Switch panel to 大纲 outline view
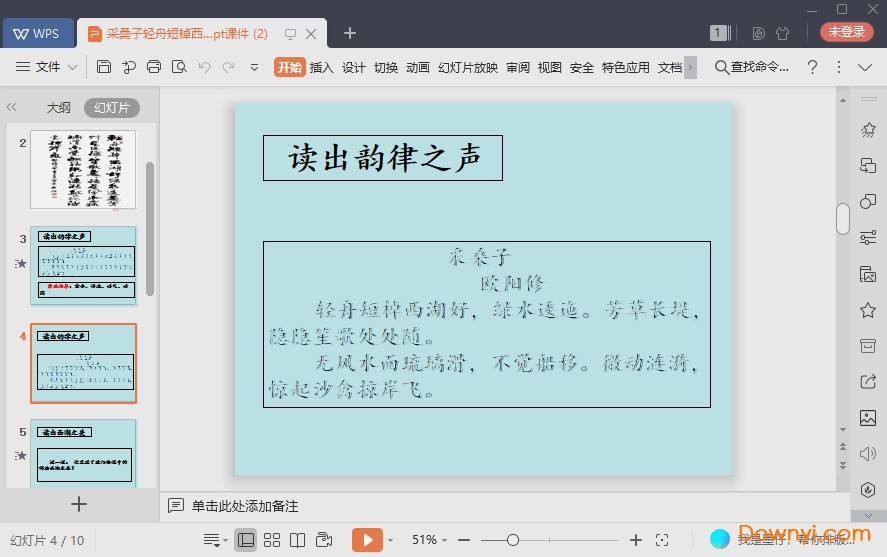This screenshot has height=557, width=887. point(58,107)
